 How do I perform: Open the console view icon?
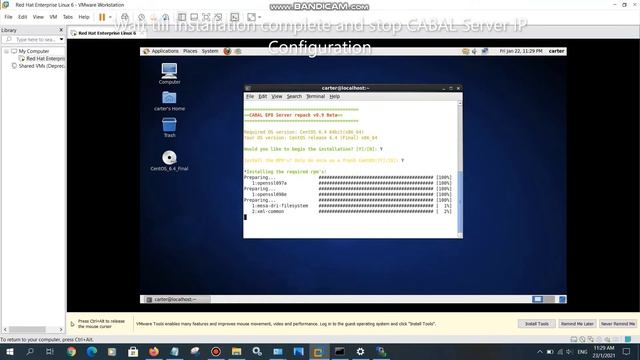pyautogui.click(x=235, y=17)
